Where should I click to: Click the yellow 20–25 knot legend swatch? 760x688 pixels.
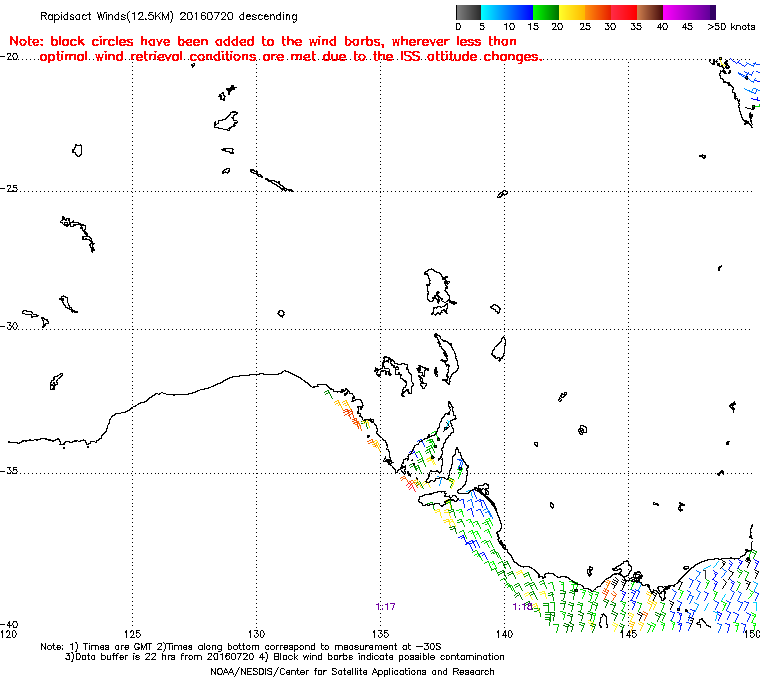click(572, 12)
